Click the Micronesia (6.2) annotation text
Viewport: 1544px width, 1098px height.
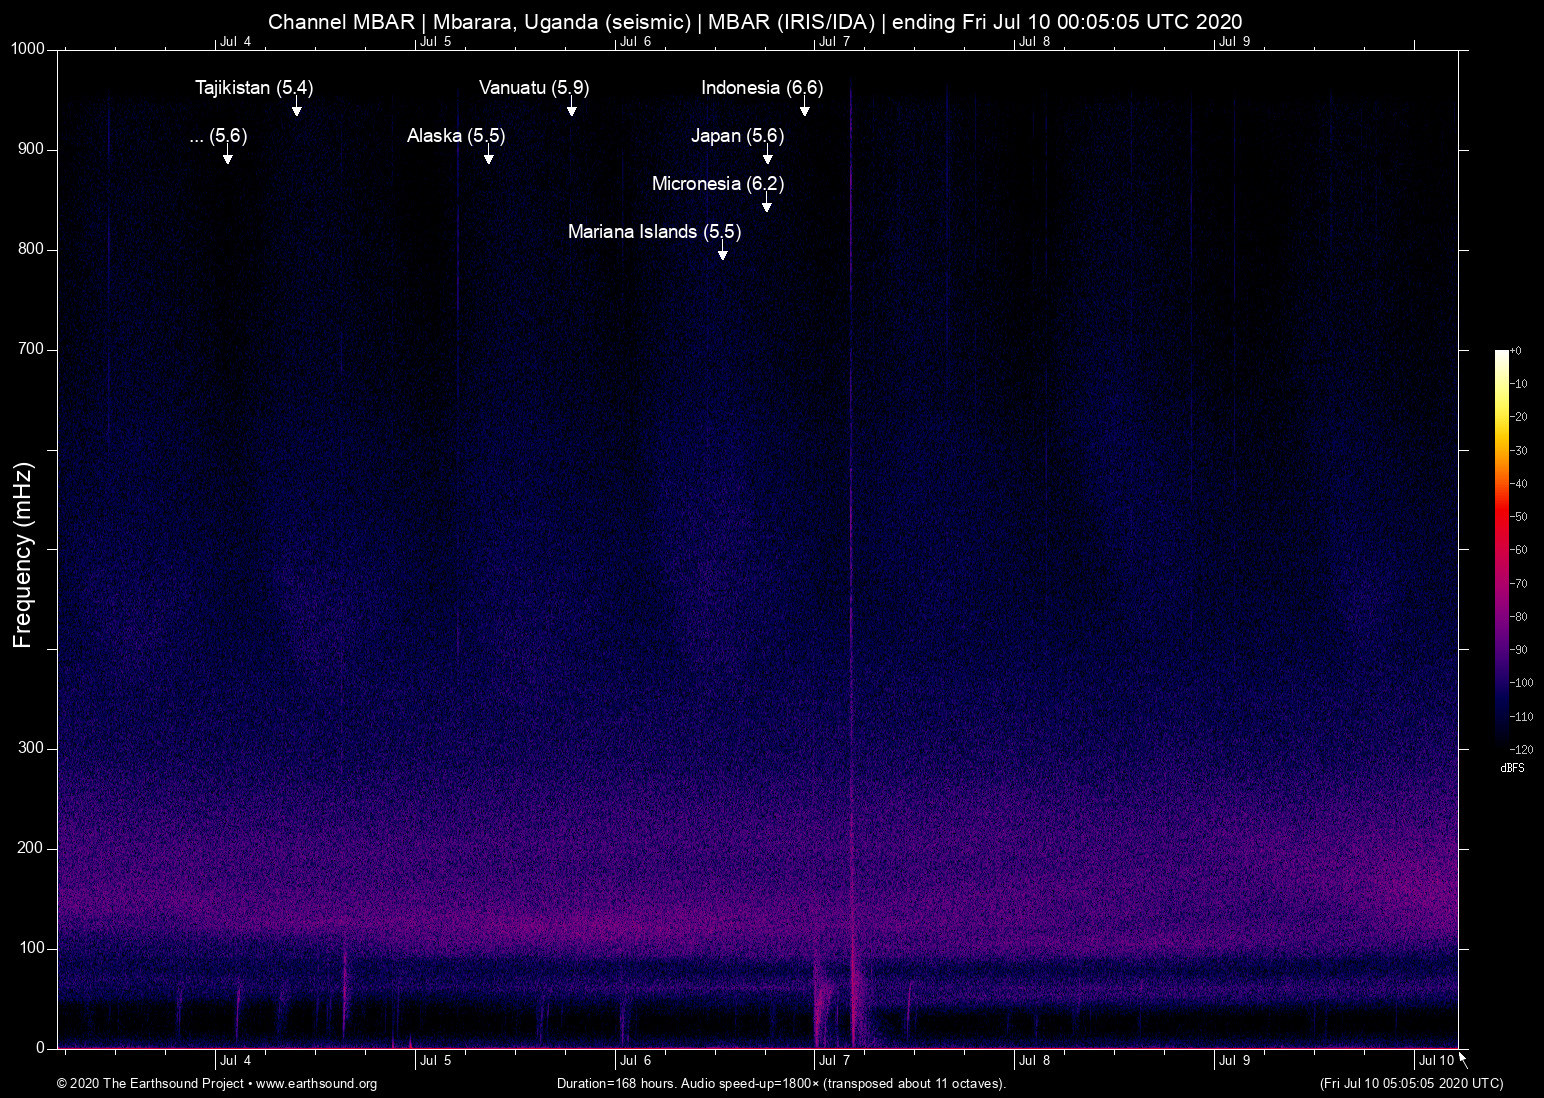717,184
